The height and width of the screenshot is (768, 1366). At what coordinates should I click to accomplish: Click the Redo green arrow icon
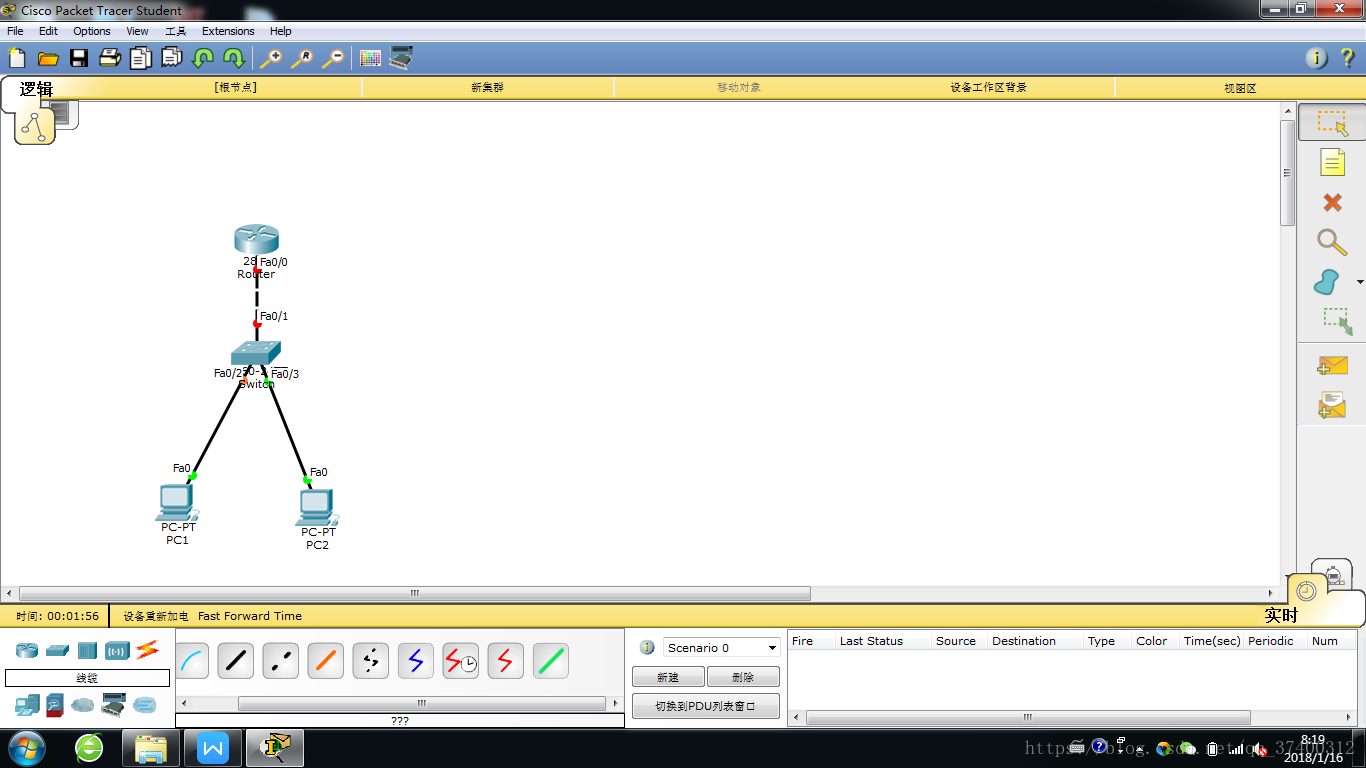click(x=234, y=58)
